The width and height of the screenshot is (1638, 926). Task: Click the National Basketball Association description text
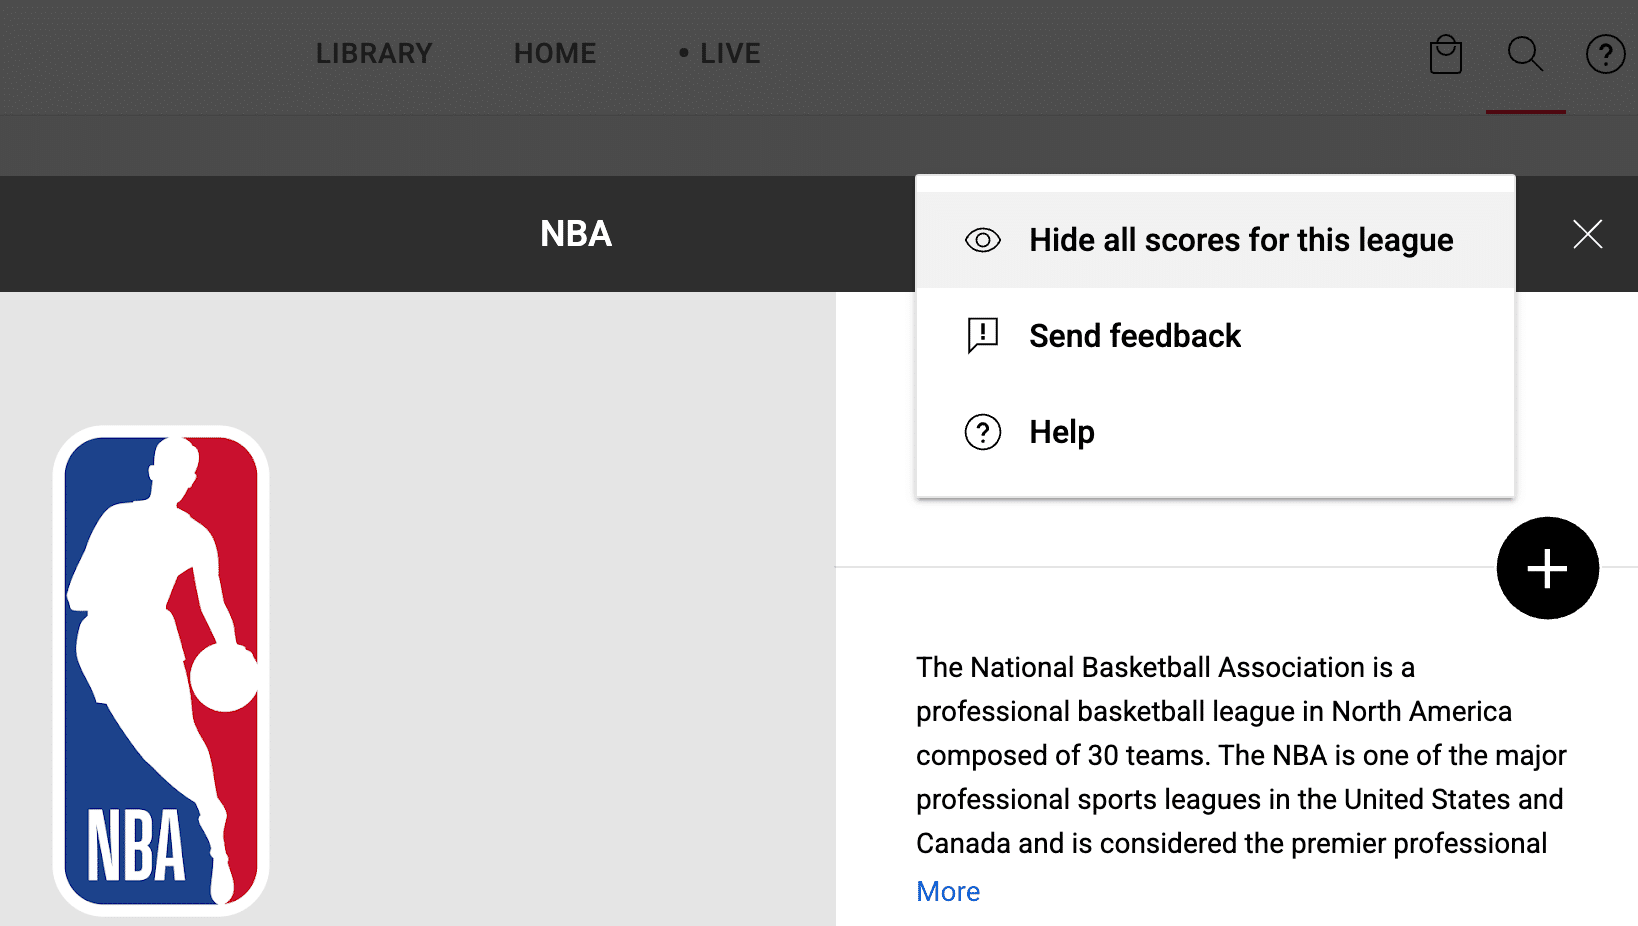pos(1240,755)
